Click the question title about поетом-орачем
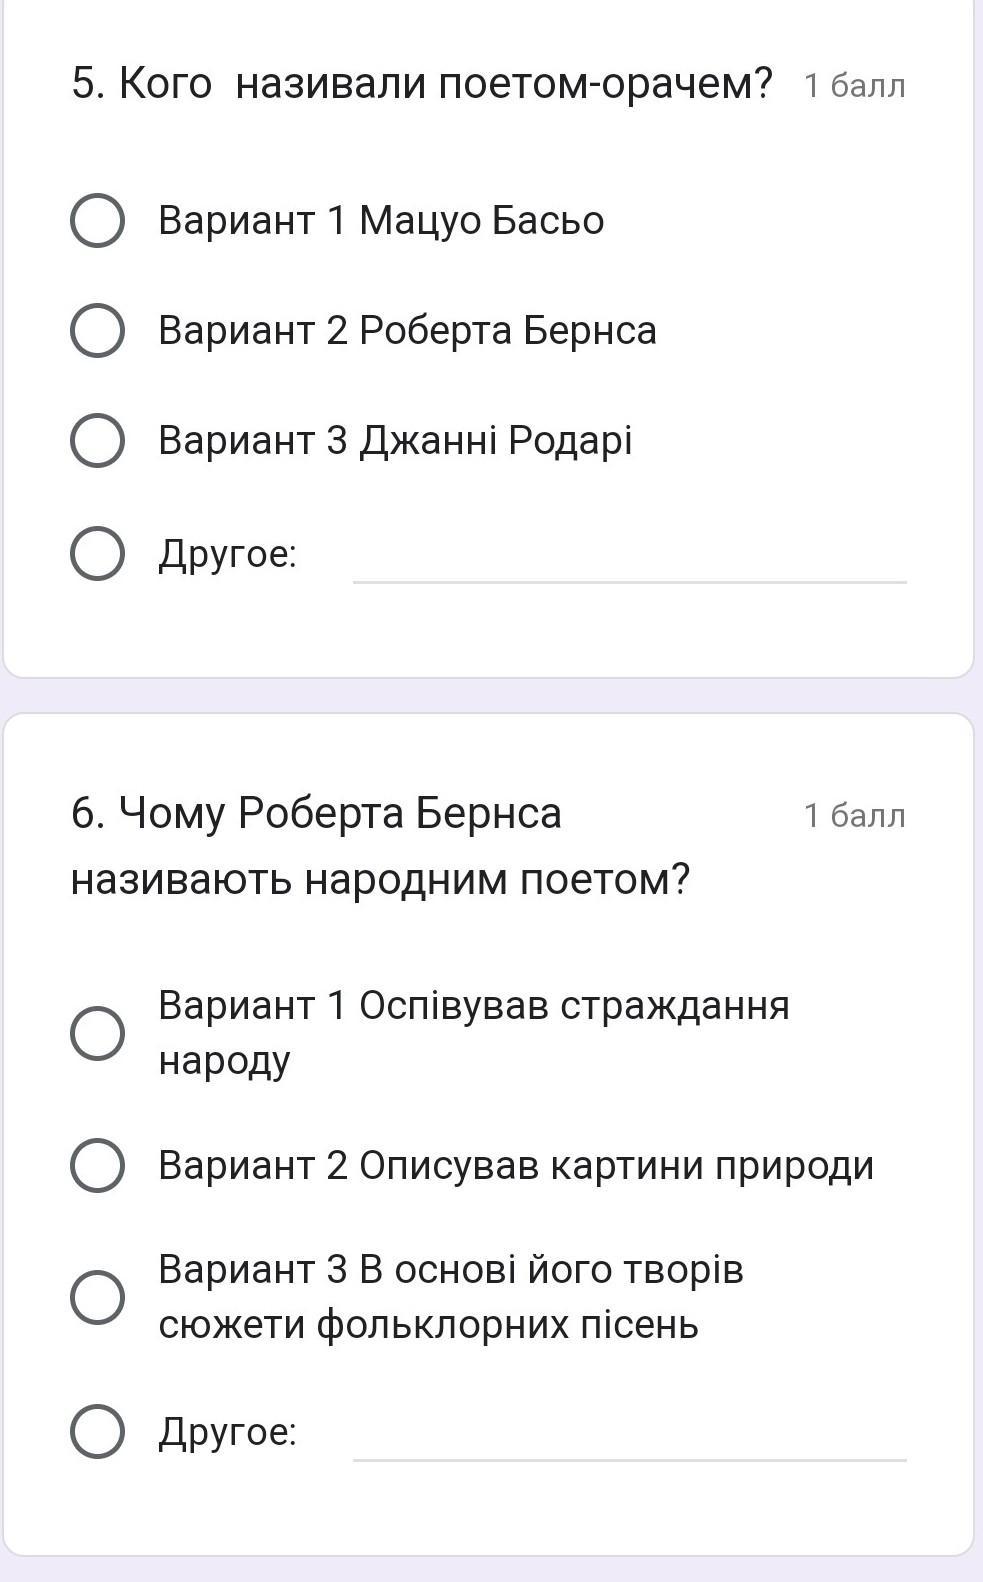The height and width of the screenshot is (1582, 983). pyautogui.click(x=421, y=84)
